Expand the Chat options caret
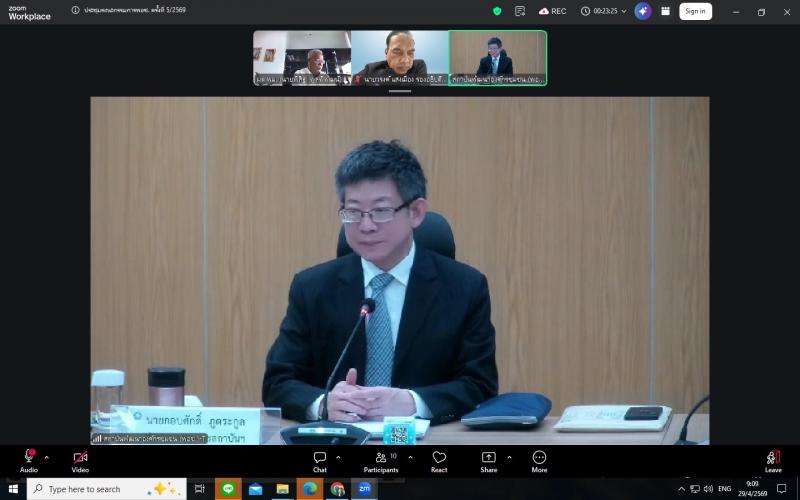 pos(338,457)
